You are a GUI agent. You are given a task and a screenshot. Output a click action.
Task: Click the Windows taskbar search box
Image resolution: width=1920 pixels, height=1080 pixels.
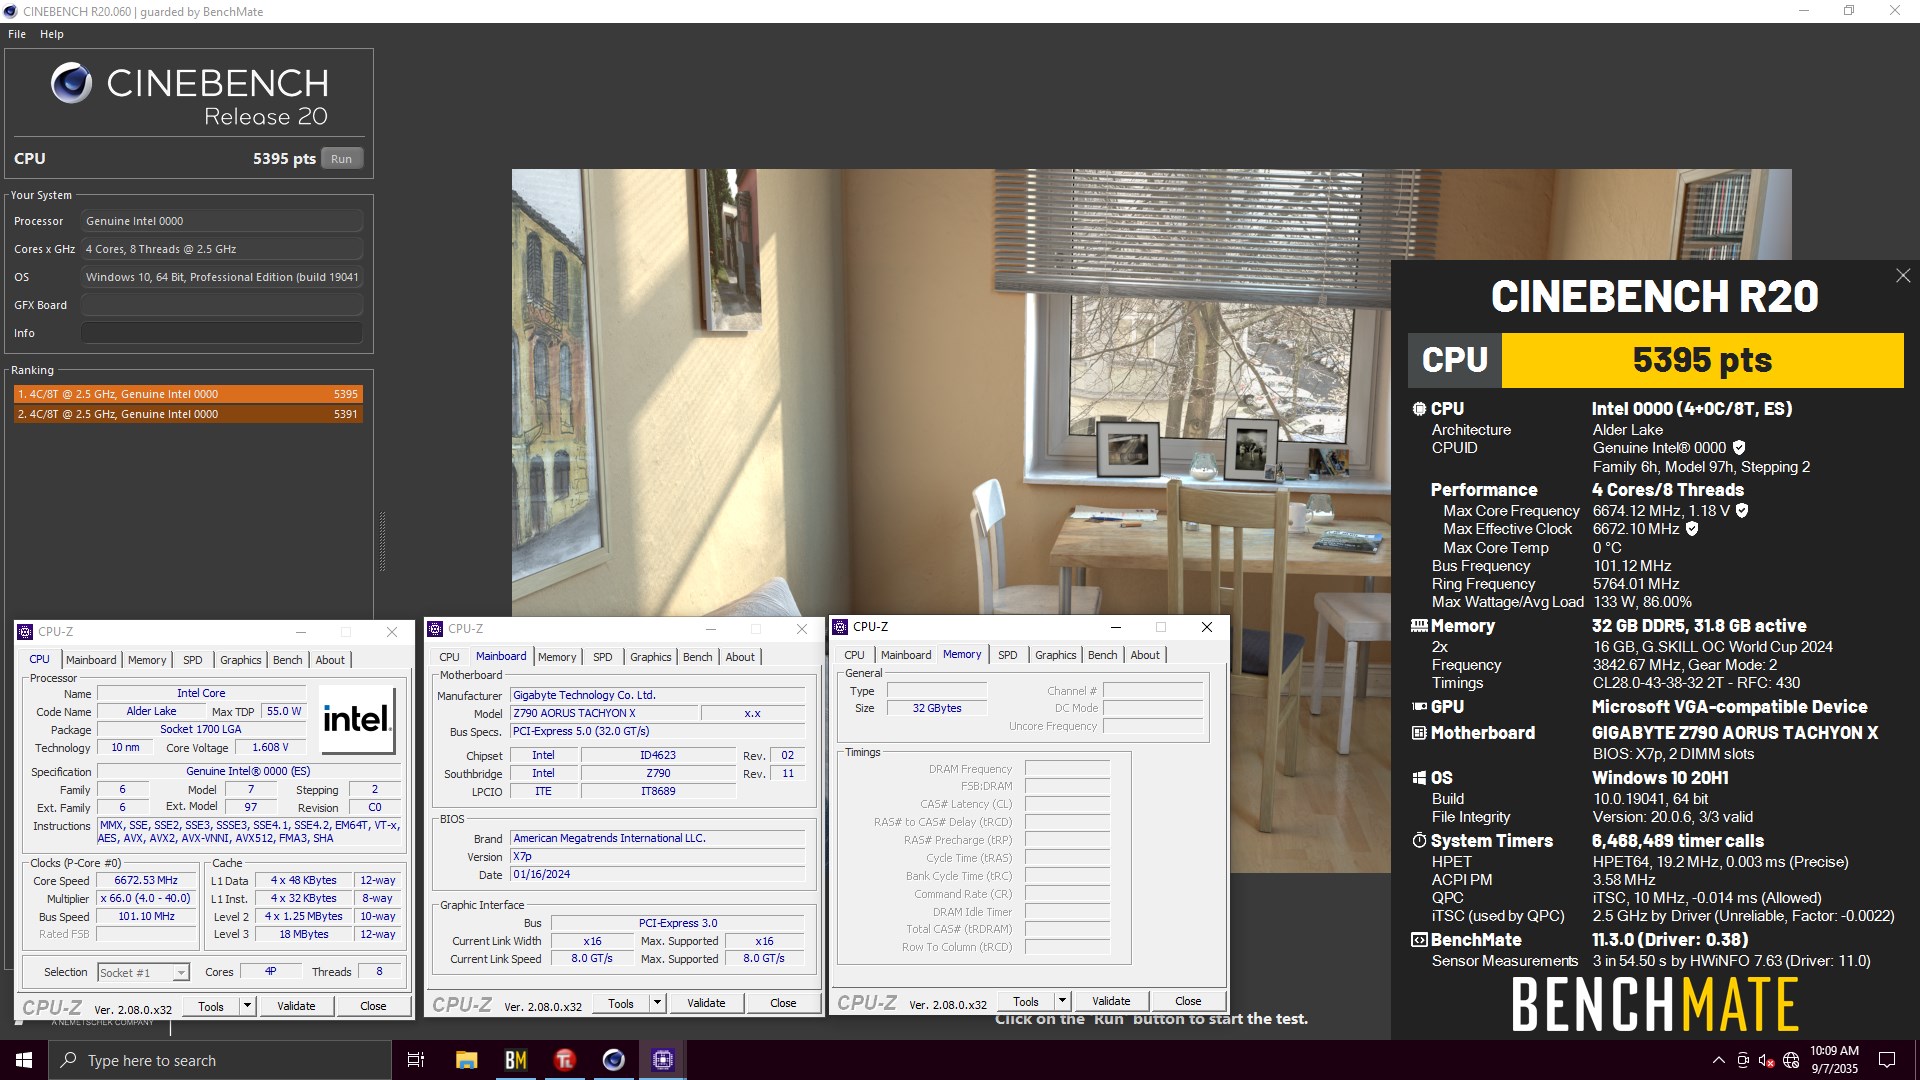(x=220, y=1060)
